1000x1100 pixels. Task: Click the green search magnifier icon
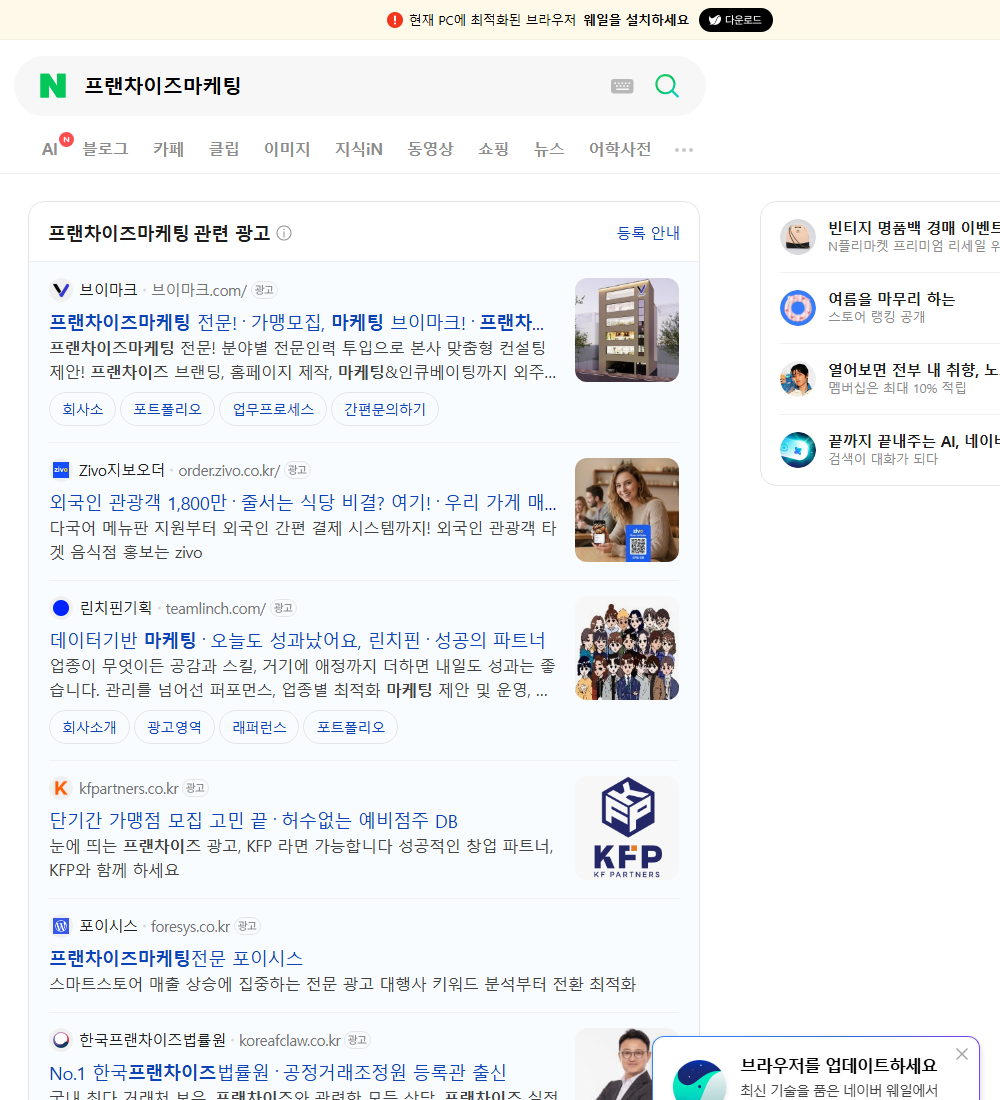click(667, 86)
